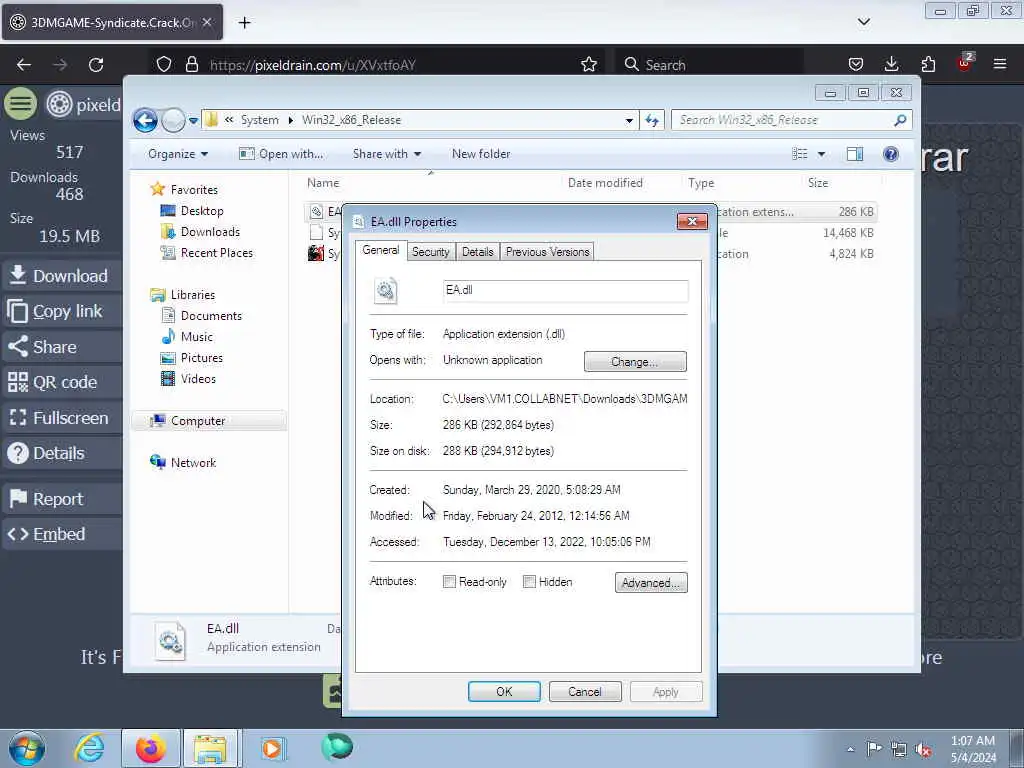Open the Details tab in EA.dll Properties
1024x768 pixels.
click(x=477, y=251)
